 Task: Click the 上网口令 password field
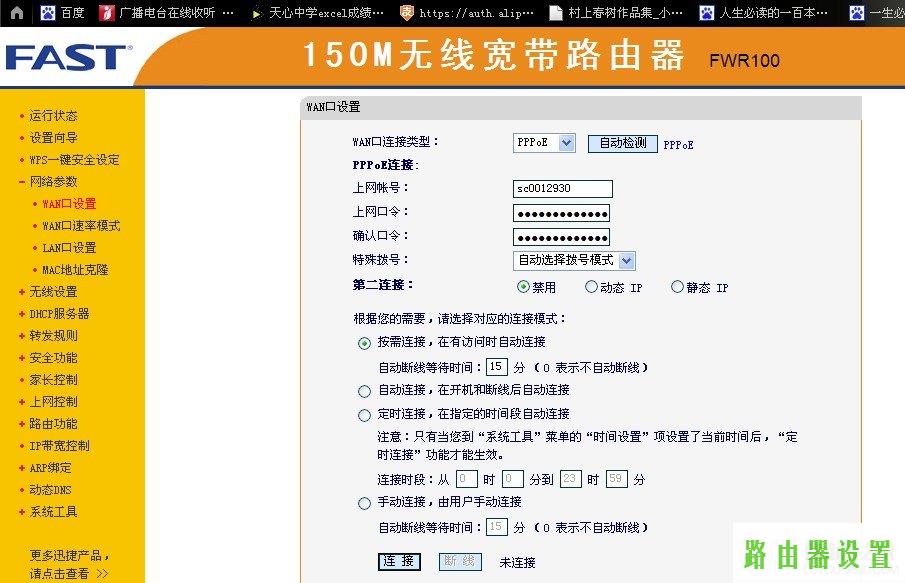coord(562,213)
